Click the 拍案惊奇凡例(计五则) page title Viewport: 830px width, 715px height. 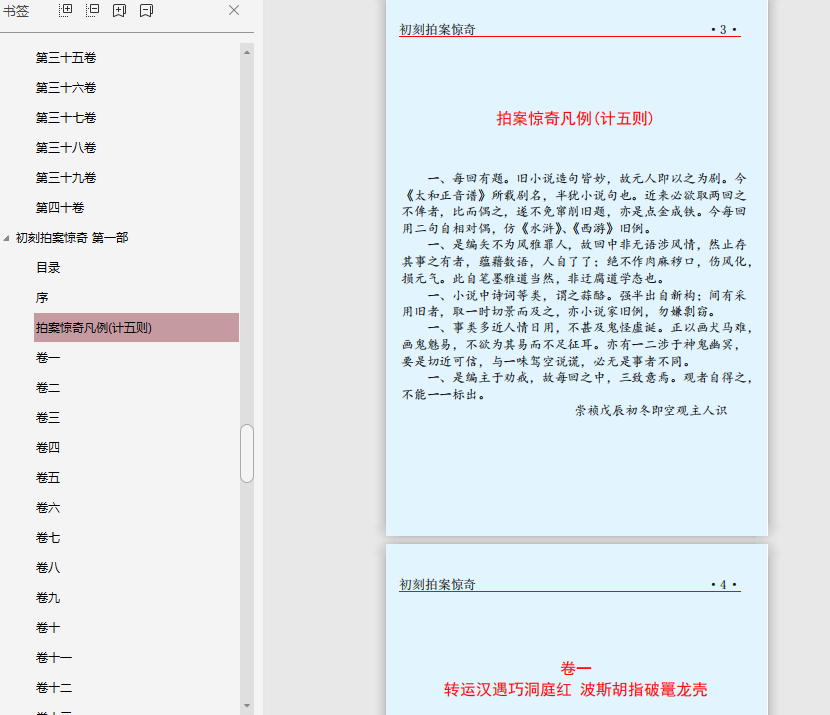tap(574, 118)
